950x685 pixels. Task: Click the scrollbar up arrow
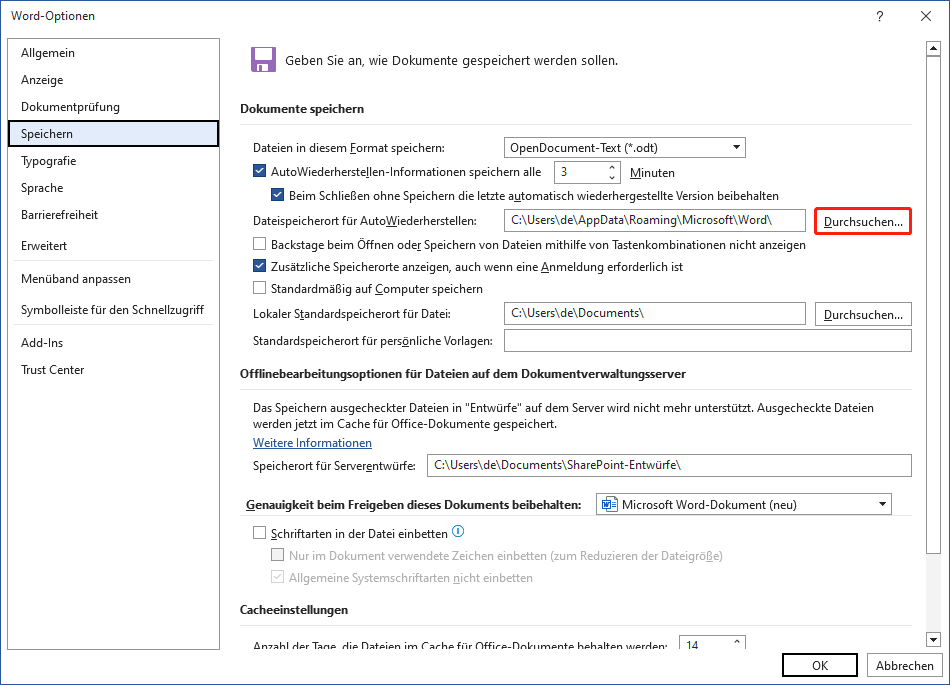(x=933, y=48)
